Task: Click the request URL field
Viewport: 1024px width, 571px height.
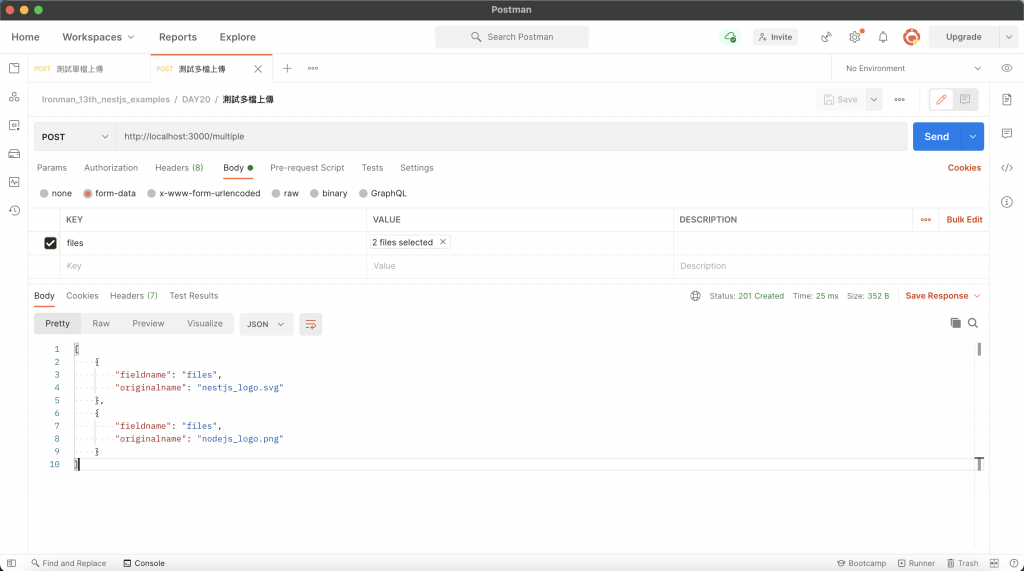Action: [511, 137]
